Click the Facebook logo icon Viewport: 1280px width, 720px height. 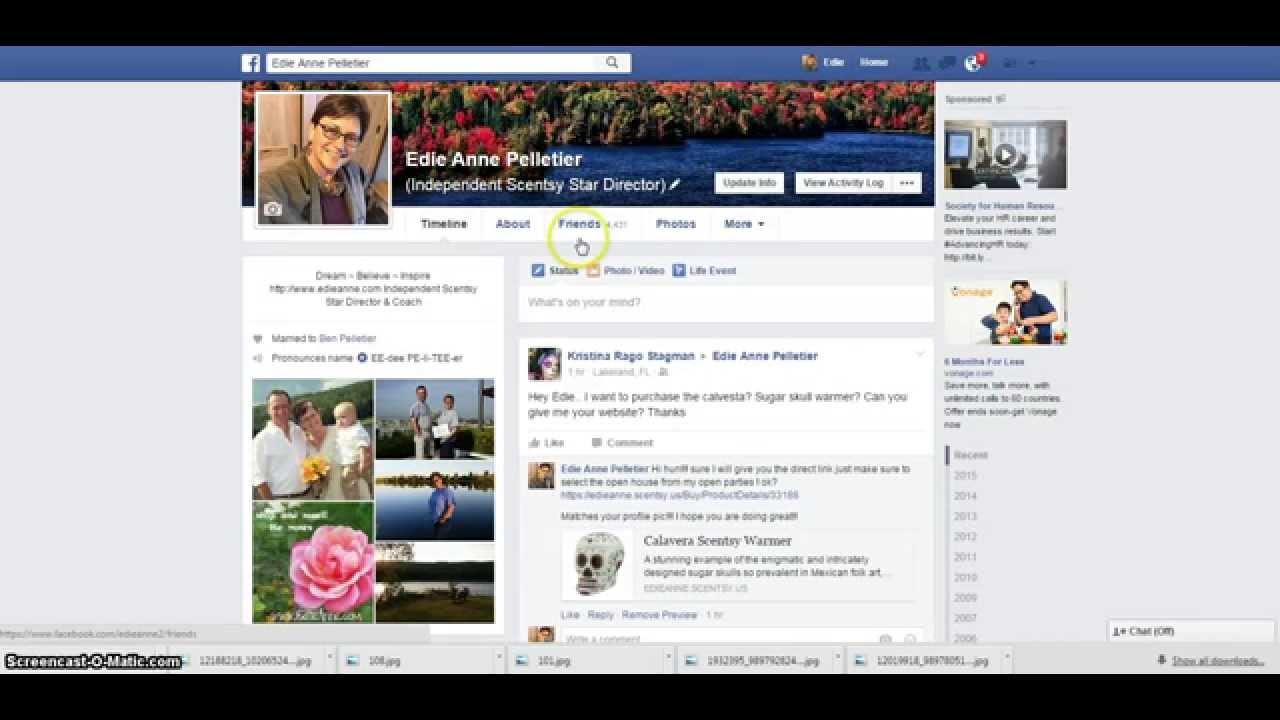tap(251, 63)
